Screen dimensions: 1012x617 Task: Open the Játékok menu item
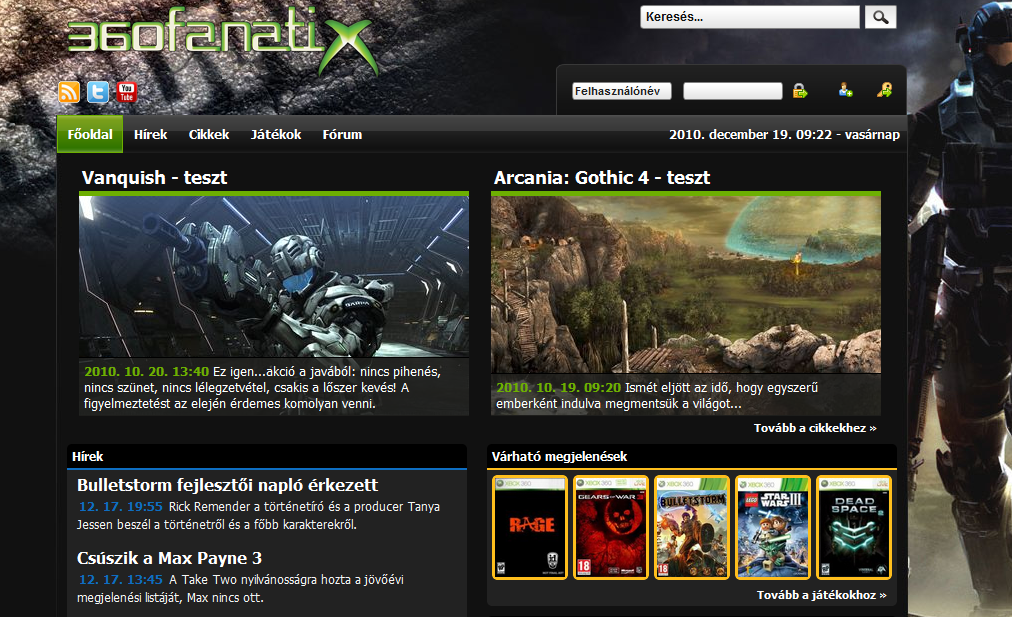pos(276,134)
